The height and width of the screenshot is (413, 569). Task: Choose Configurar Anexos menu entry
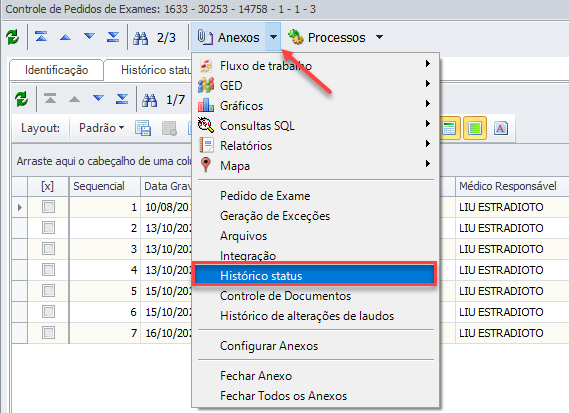316,346
